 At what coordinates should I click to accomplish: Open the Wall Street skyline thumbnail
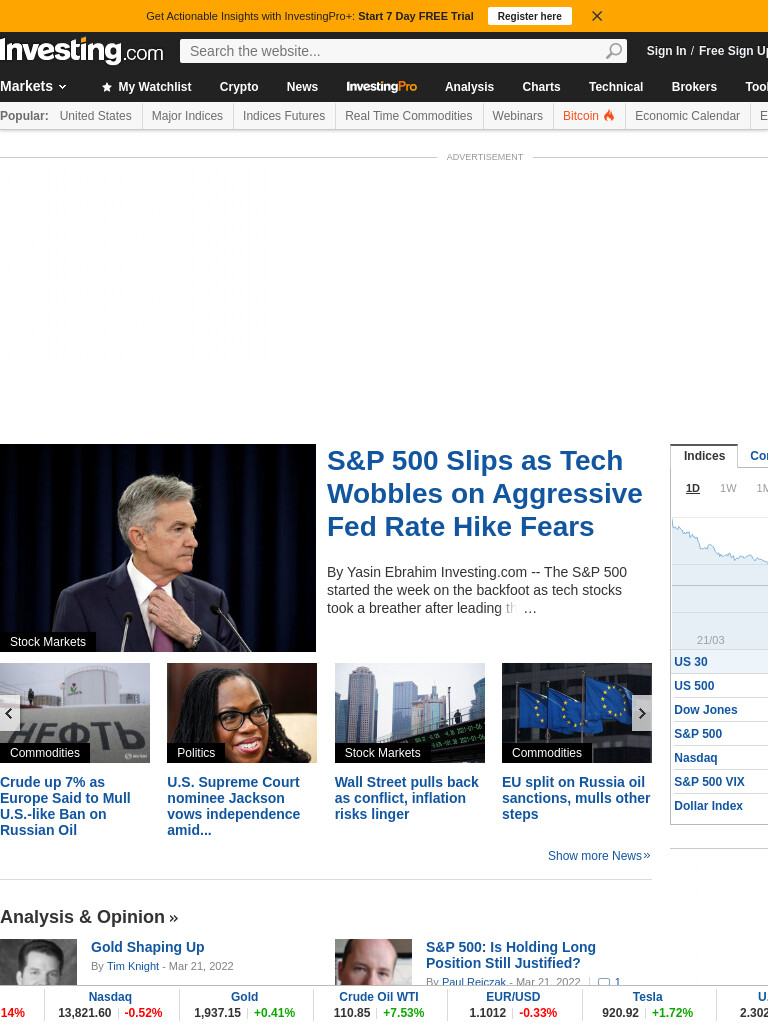[409, 712]
